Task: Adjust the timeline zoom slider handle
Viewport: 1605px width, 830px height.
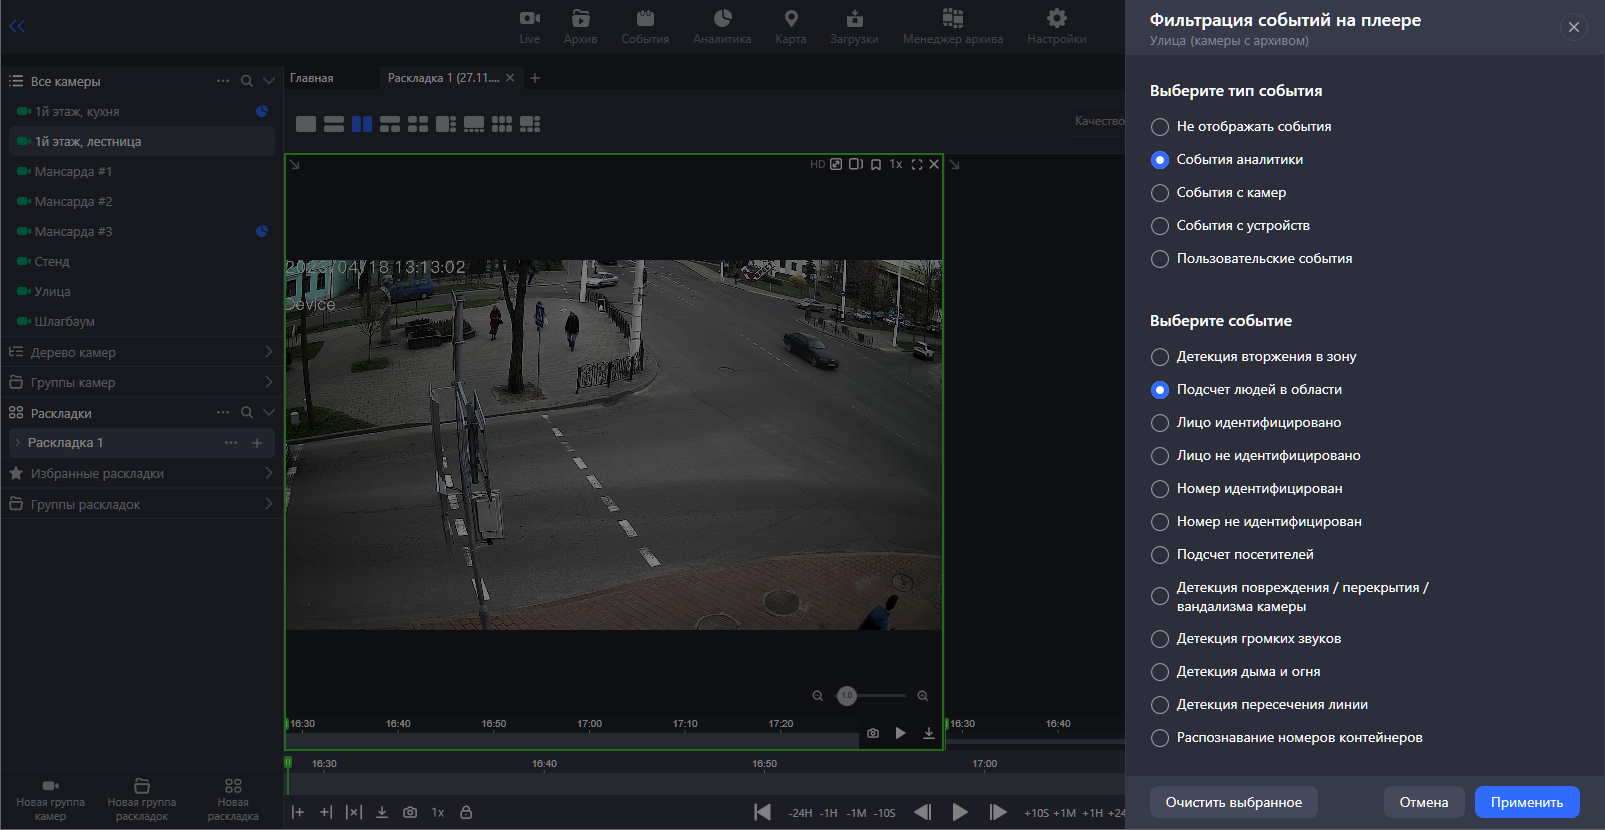Action: tap(847, 695)
